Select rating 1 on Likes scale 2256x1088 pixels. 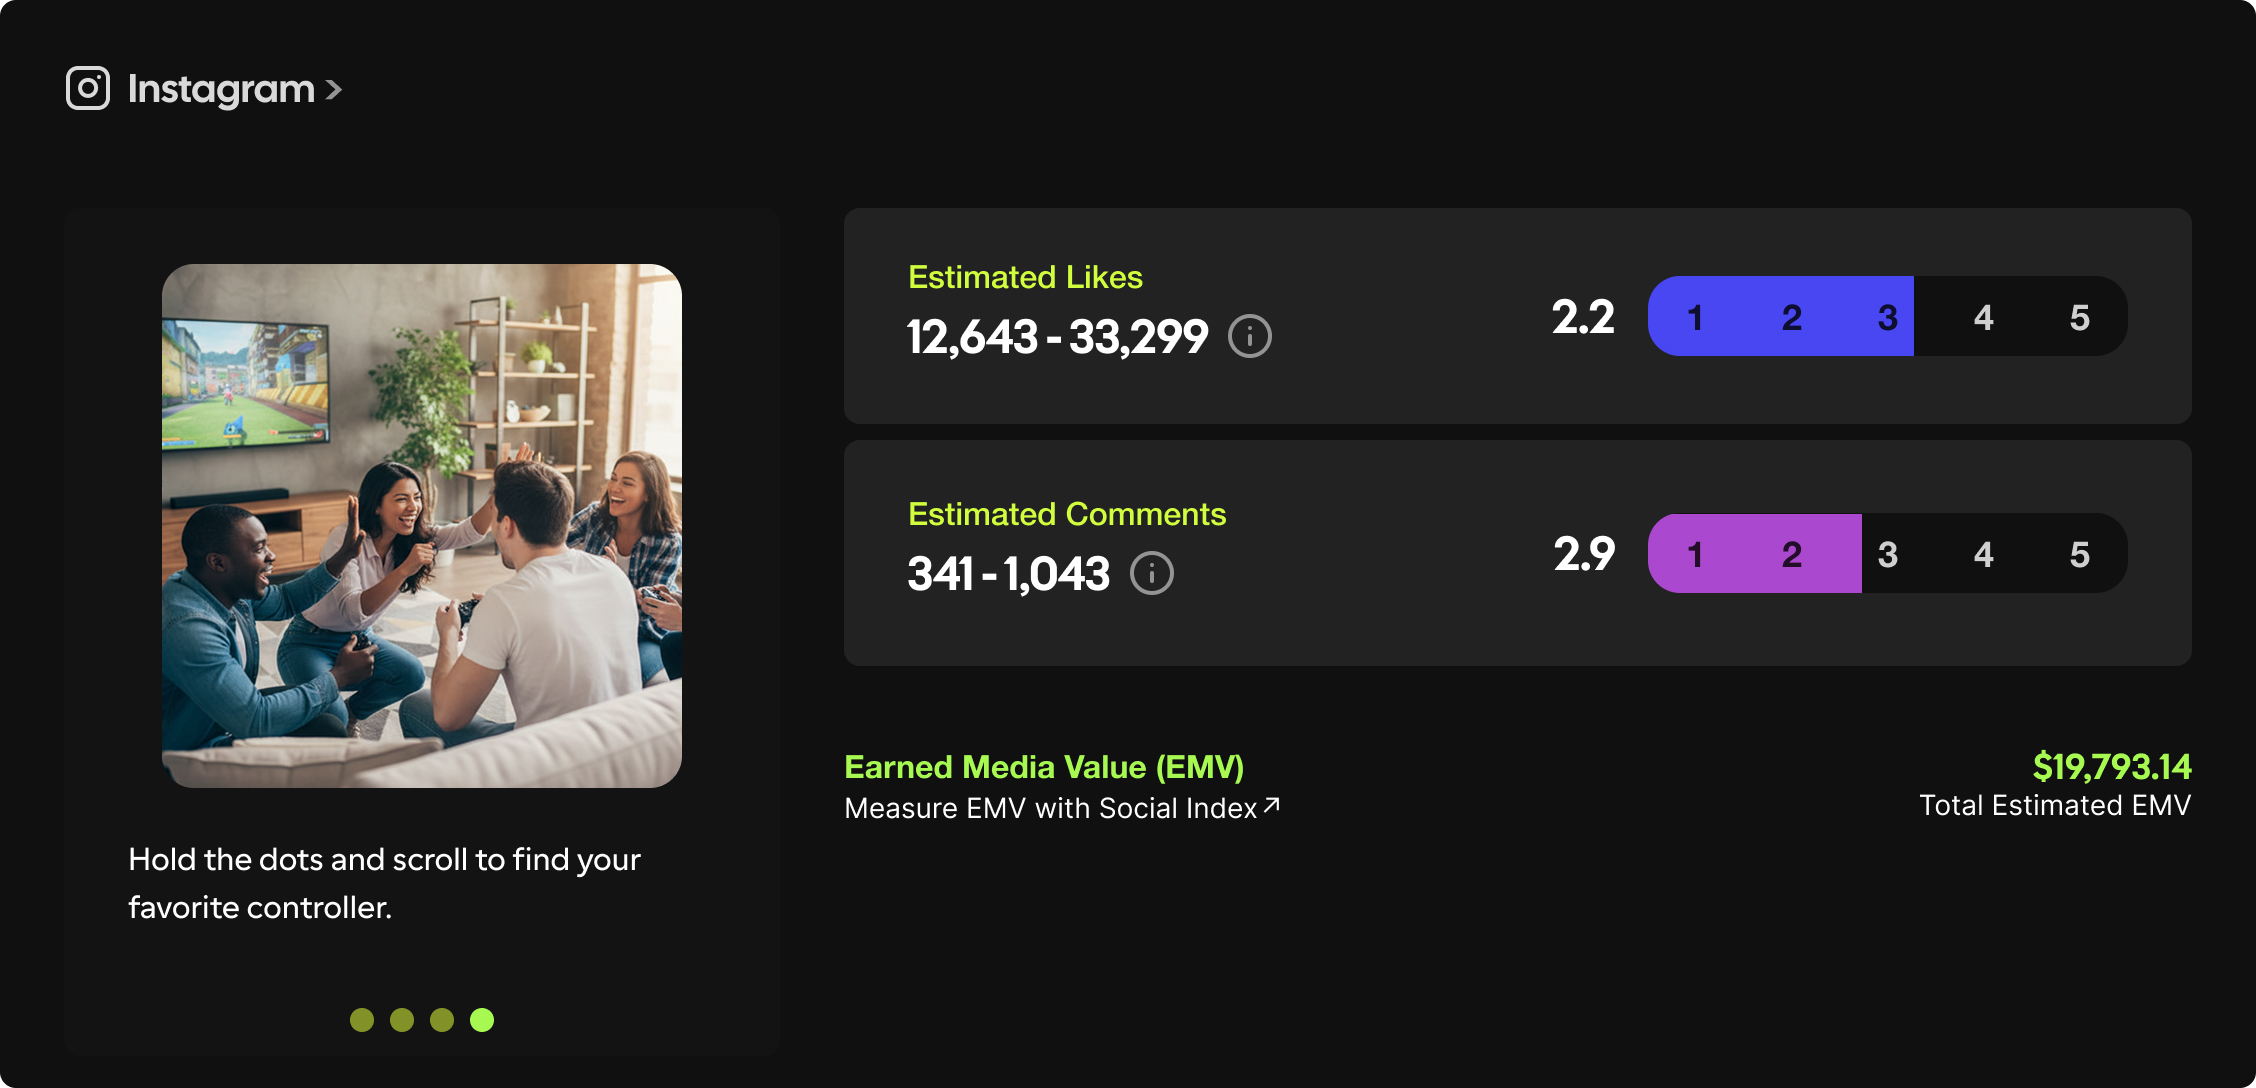pos(1695,317)
